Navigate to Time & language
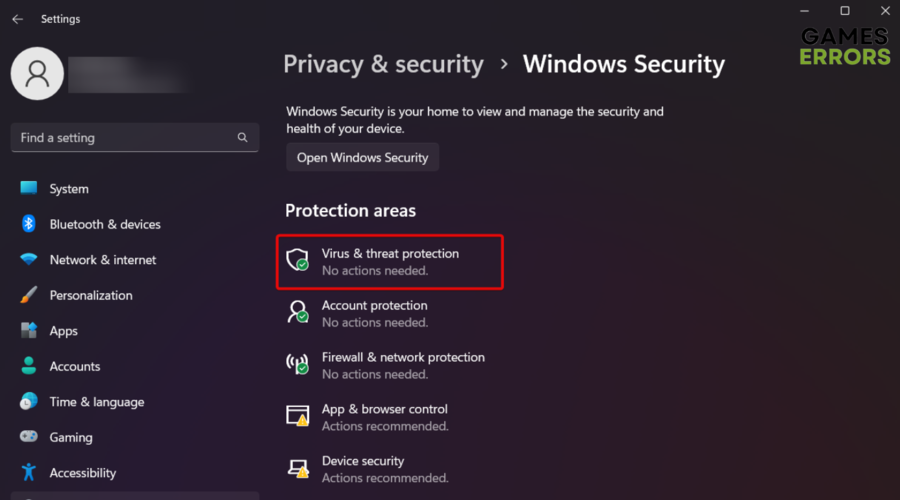Viewport: 900px width, 500px height. click(x=97, y=402)
